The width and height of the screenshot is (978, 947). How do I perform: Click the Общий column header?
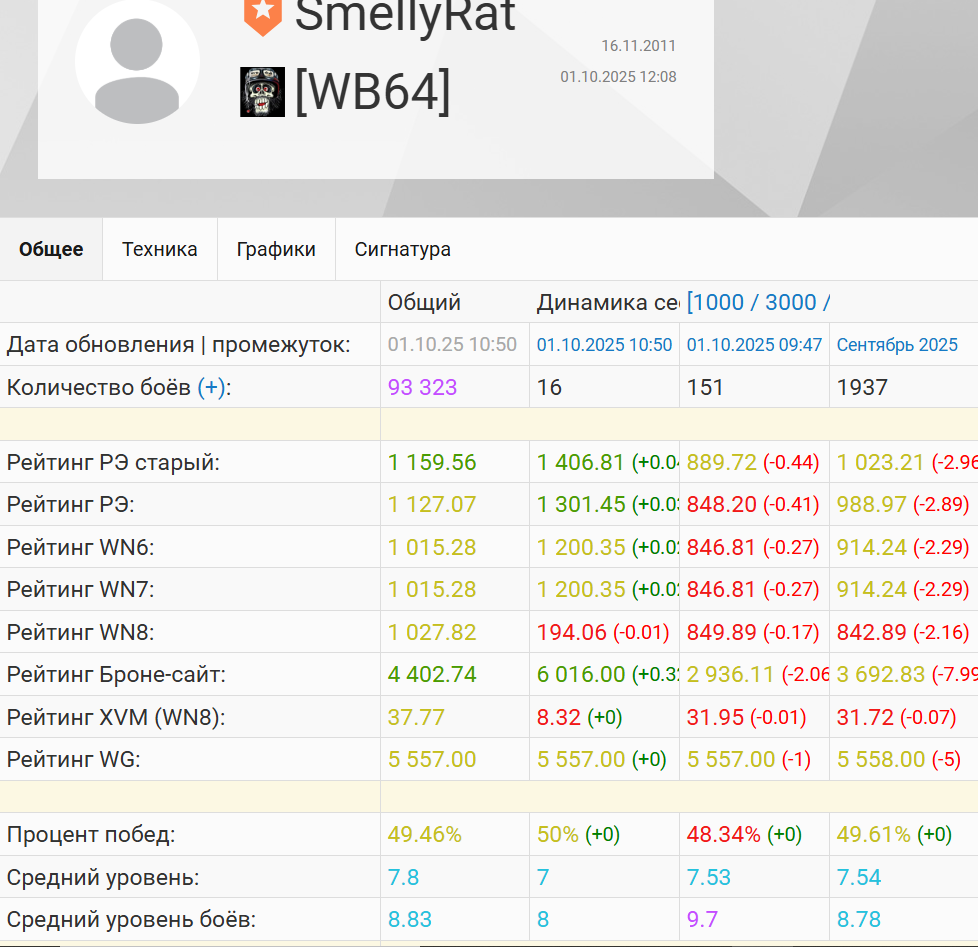pos(424,302)
